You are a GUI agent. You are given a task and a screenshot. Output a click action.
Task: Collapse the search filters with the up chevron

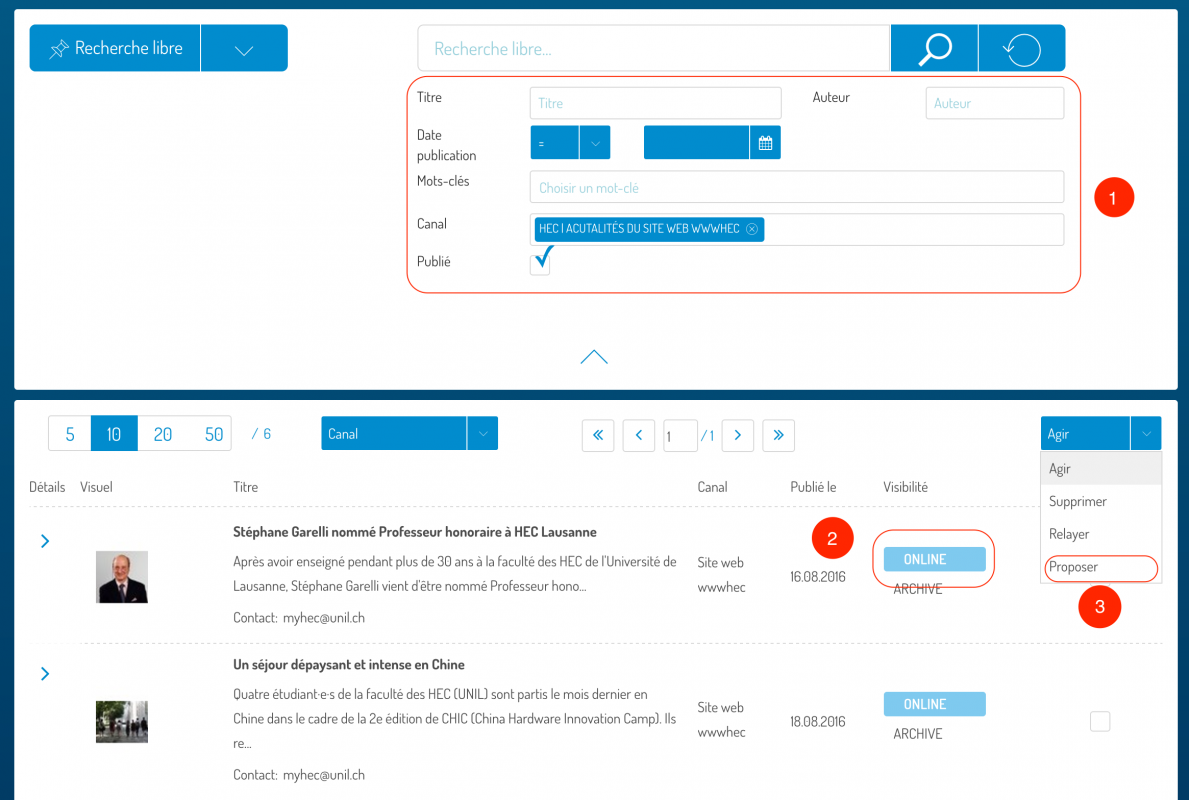(x=594, y=357)
